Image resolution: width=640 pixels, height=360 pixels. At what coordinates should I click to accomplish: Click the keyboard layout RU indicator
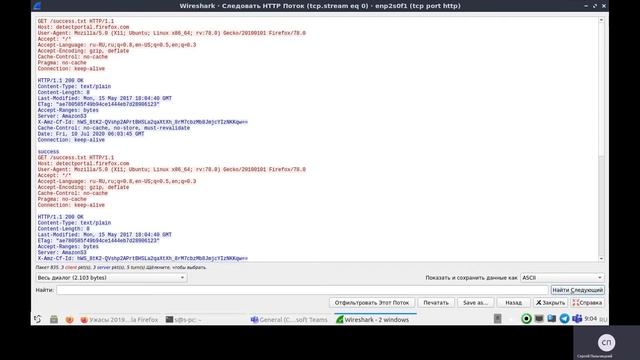click(603, 319)
